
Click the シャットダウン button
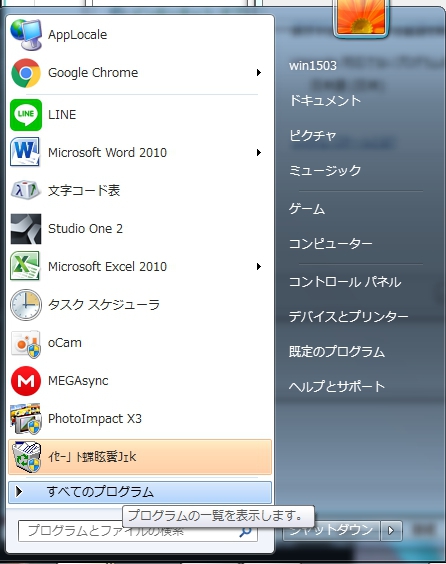tap(331, 531)
